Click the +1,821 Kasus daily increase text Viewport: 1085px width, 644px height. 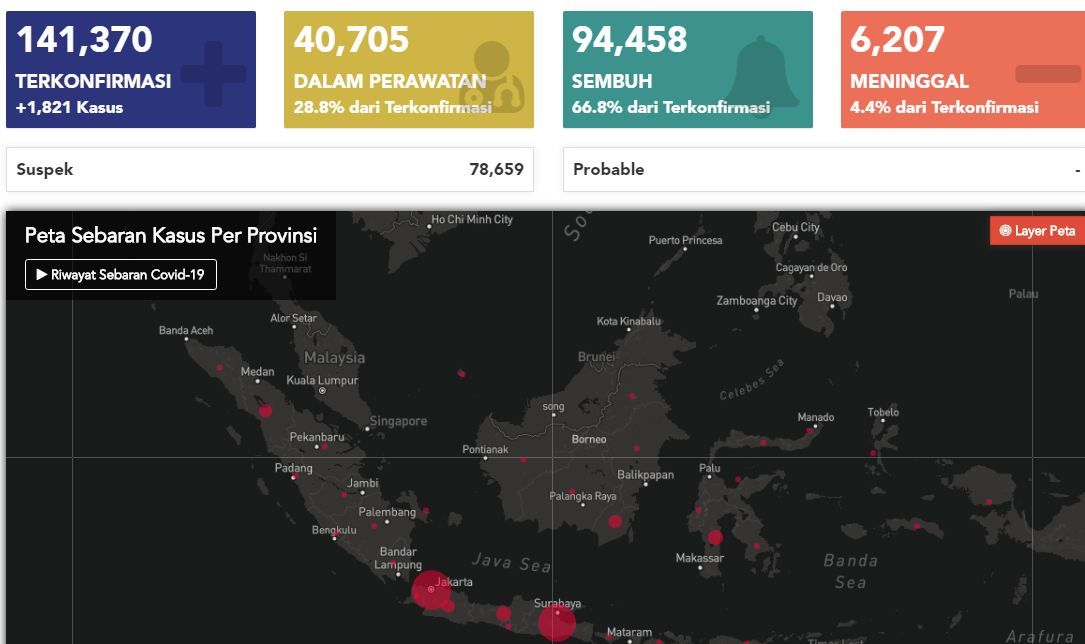click(x=70, y=107)
